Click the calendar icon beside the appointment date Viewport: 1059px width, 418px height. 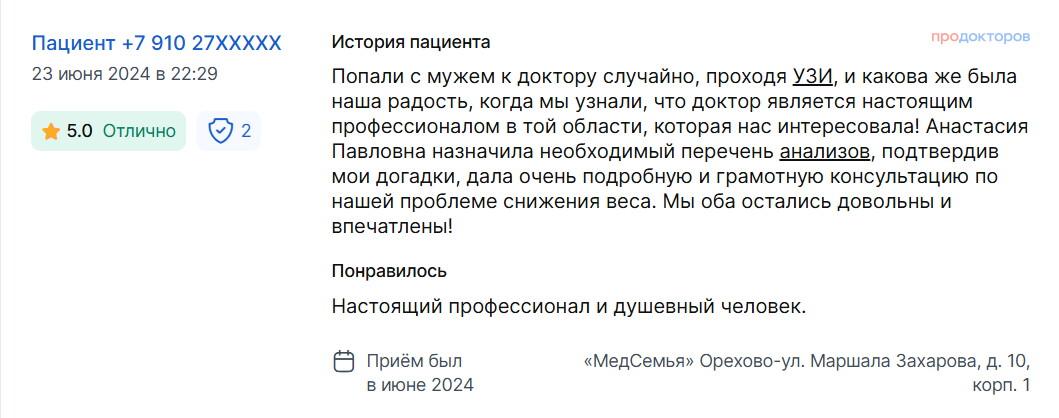(344, 361)
